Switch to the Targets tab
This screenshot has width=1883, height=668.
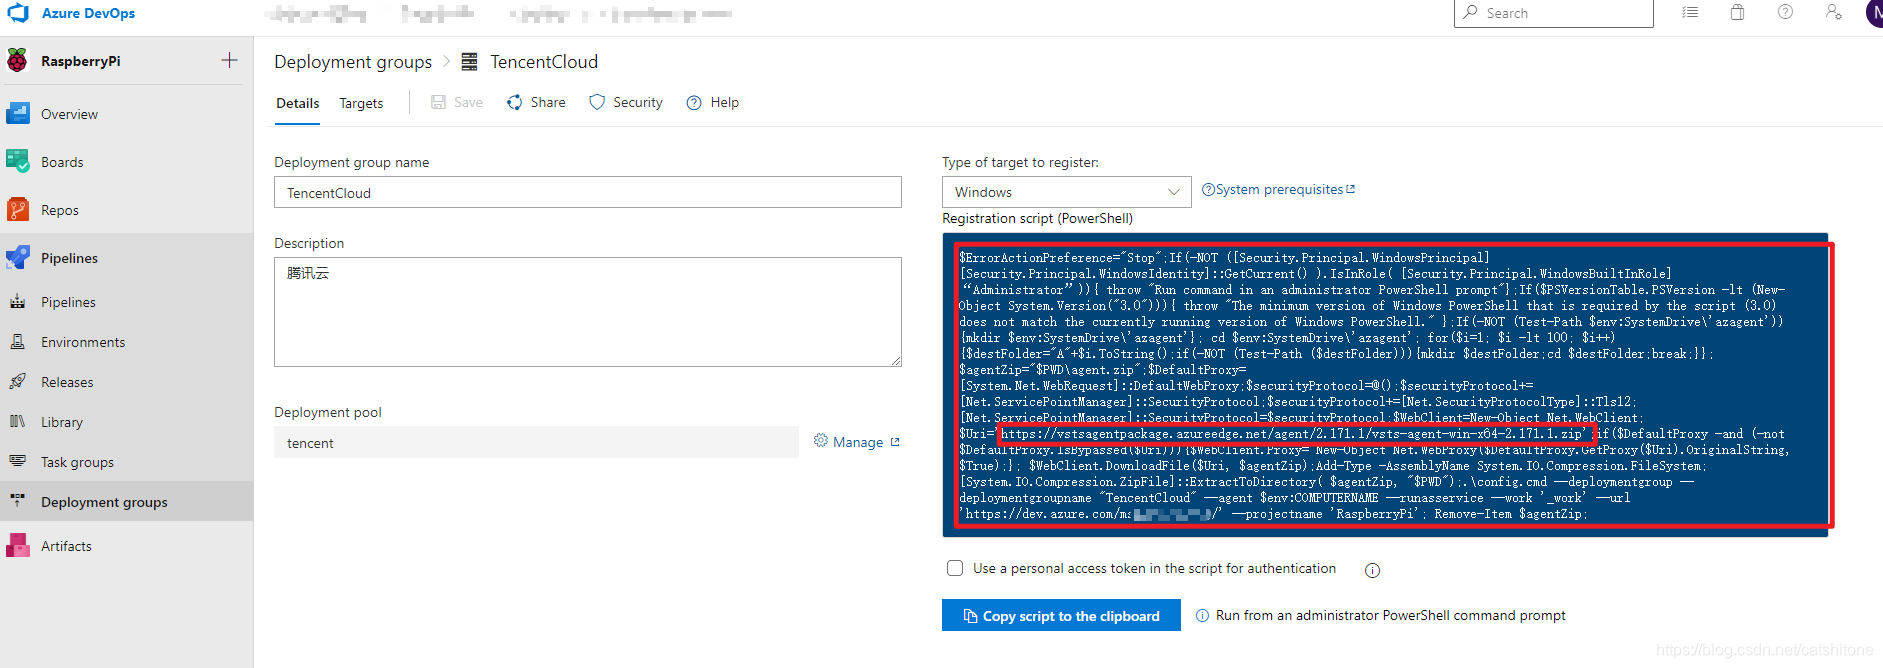click(x=361, y=103)
